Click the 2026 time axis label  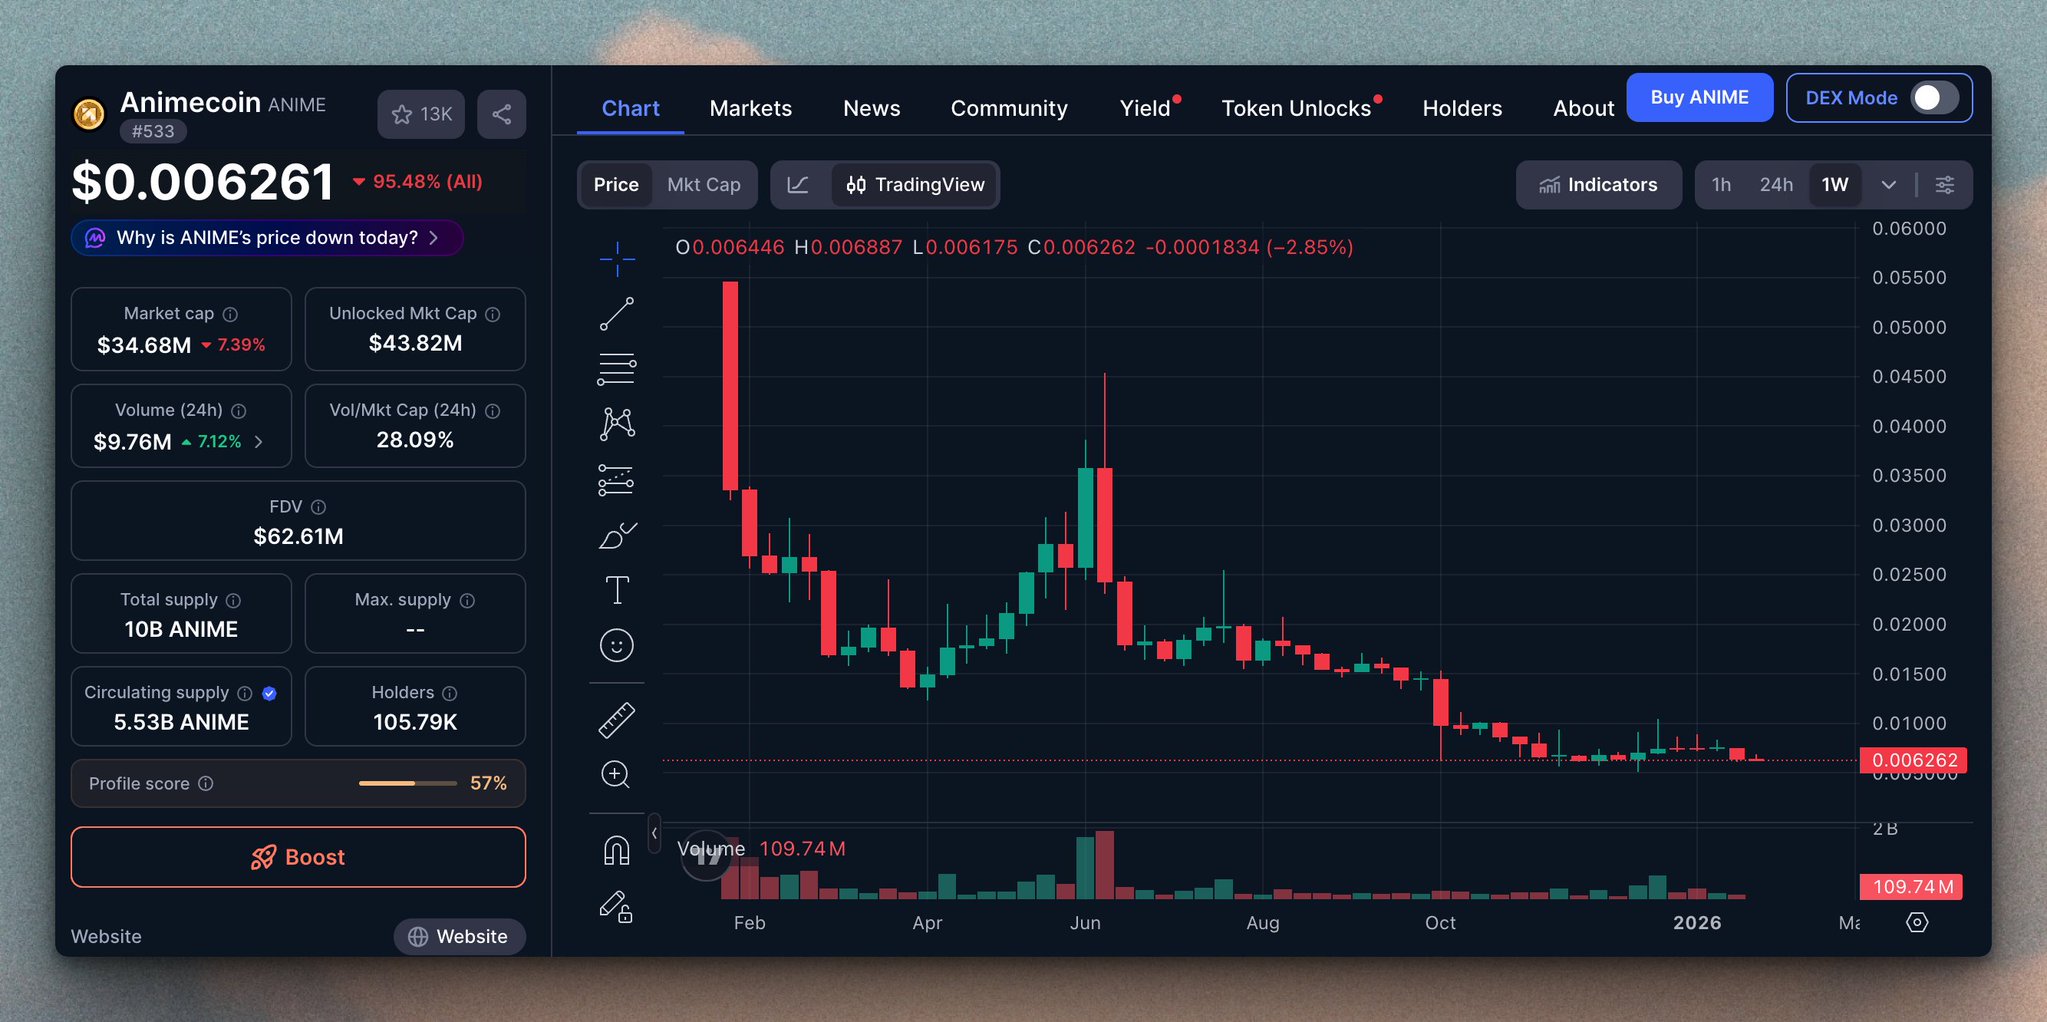tap(1697, 923)
